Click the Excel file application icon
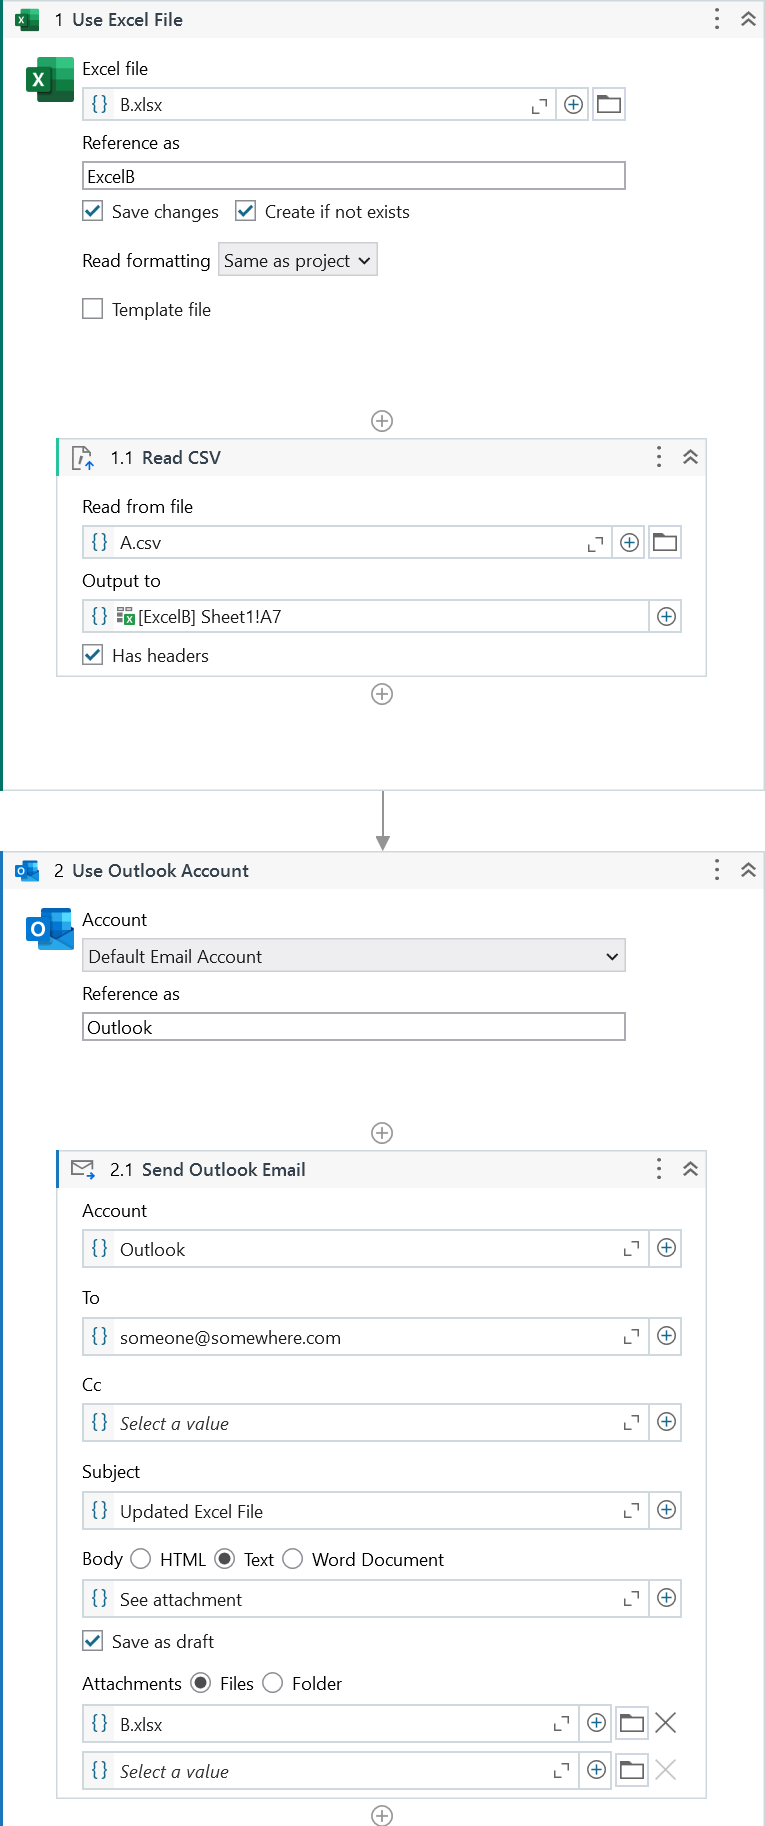 (x=49, y=80)
